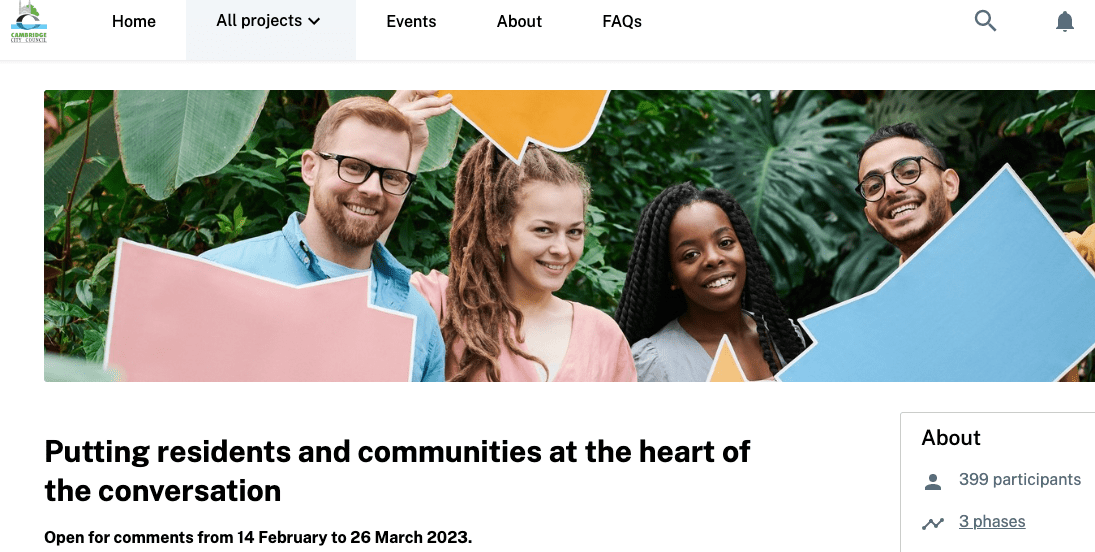
Task: Click the phases timeline icon
Action: coord(933,523)
